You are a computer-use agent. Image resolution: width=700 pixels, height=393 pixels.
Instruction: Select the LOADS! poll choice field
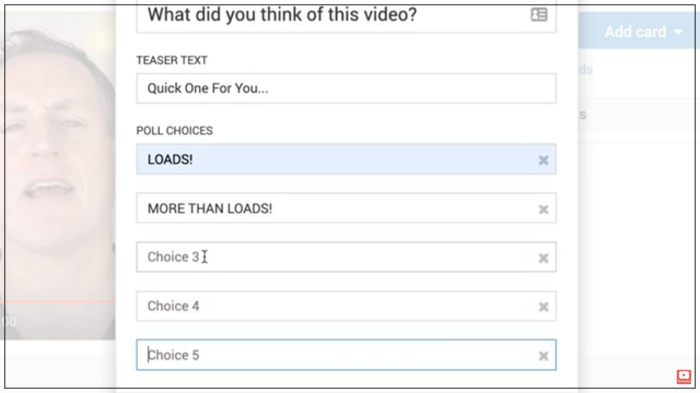tap(346, 159)
